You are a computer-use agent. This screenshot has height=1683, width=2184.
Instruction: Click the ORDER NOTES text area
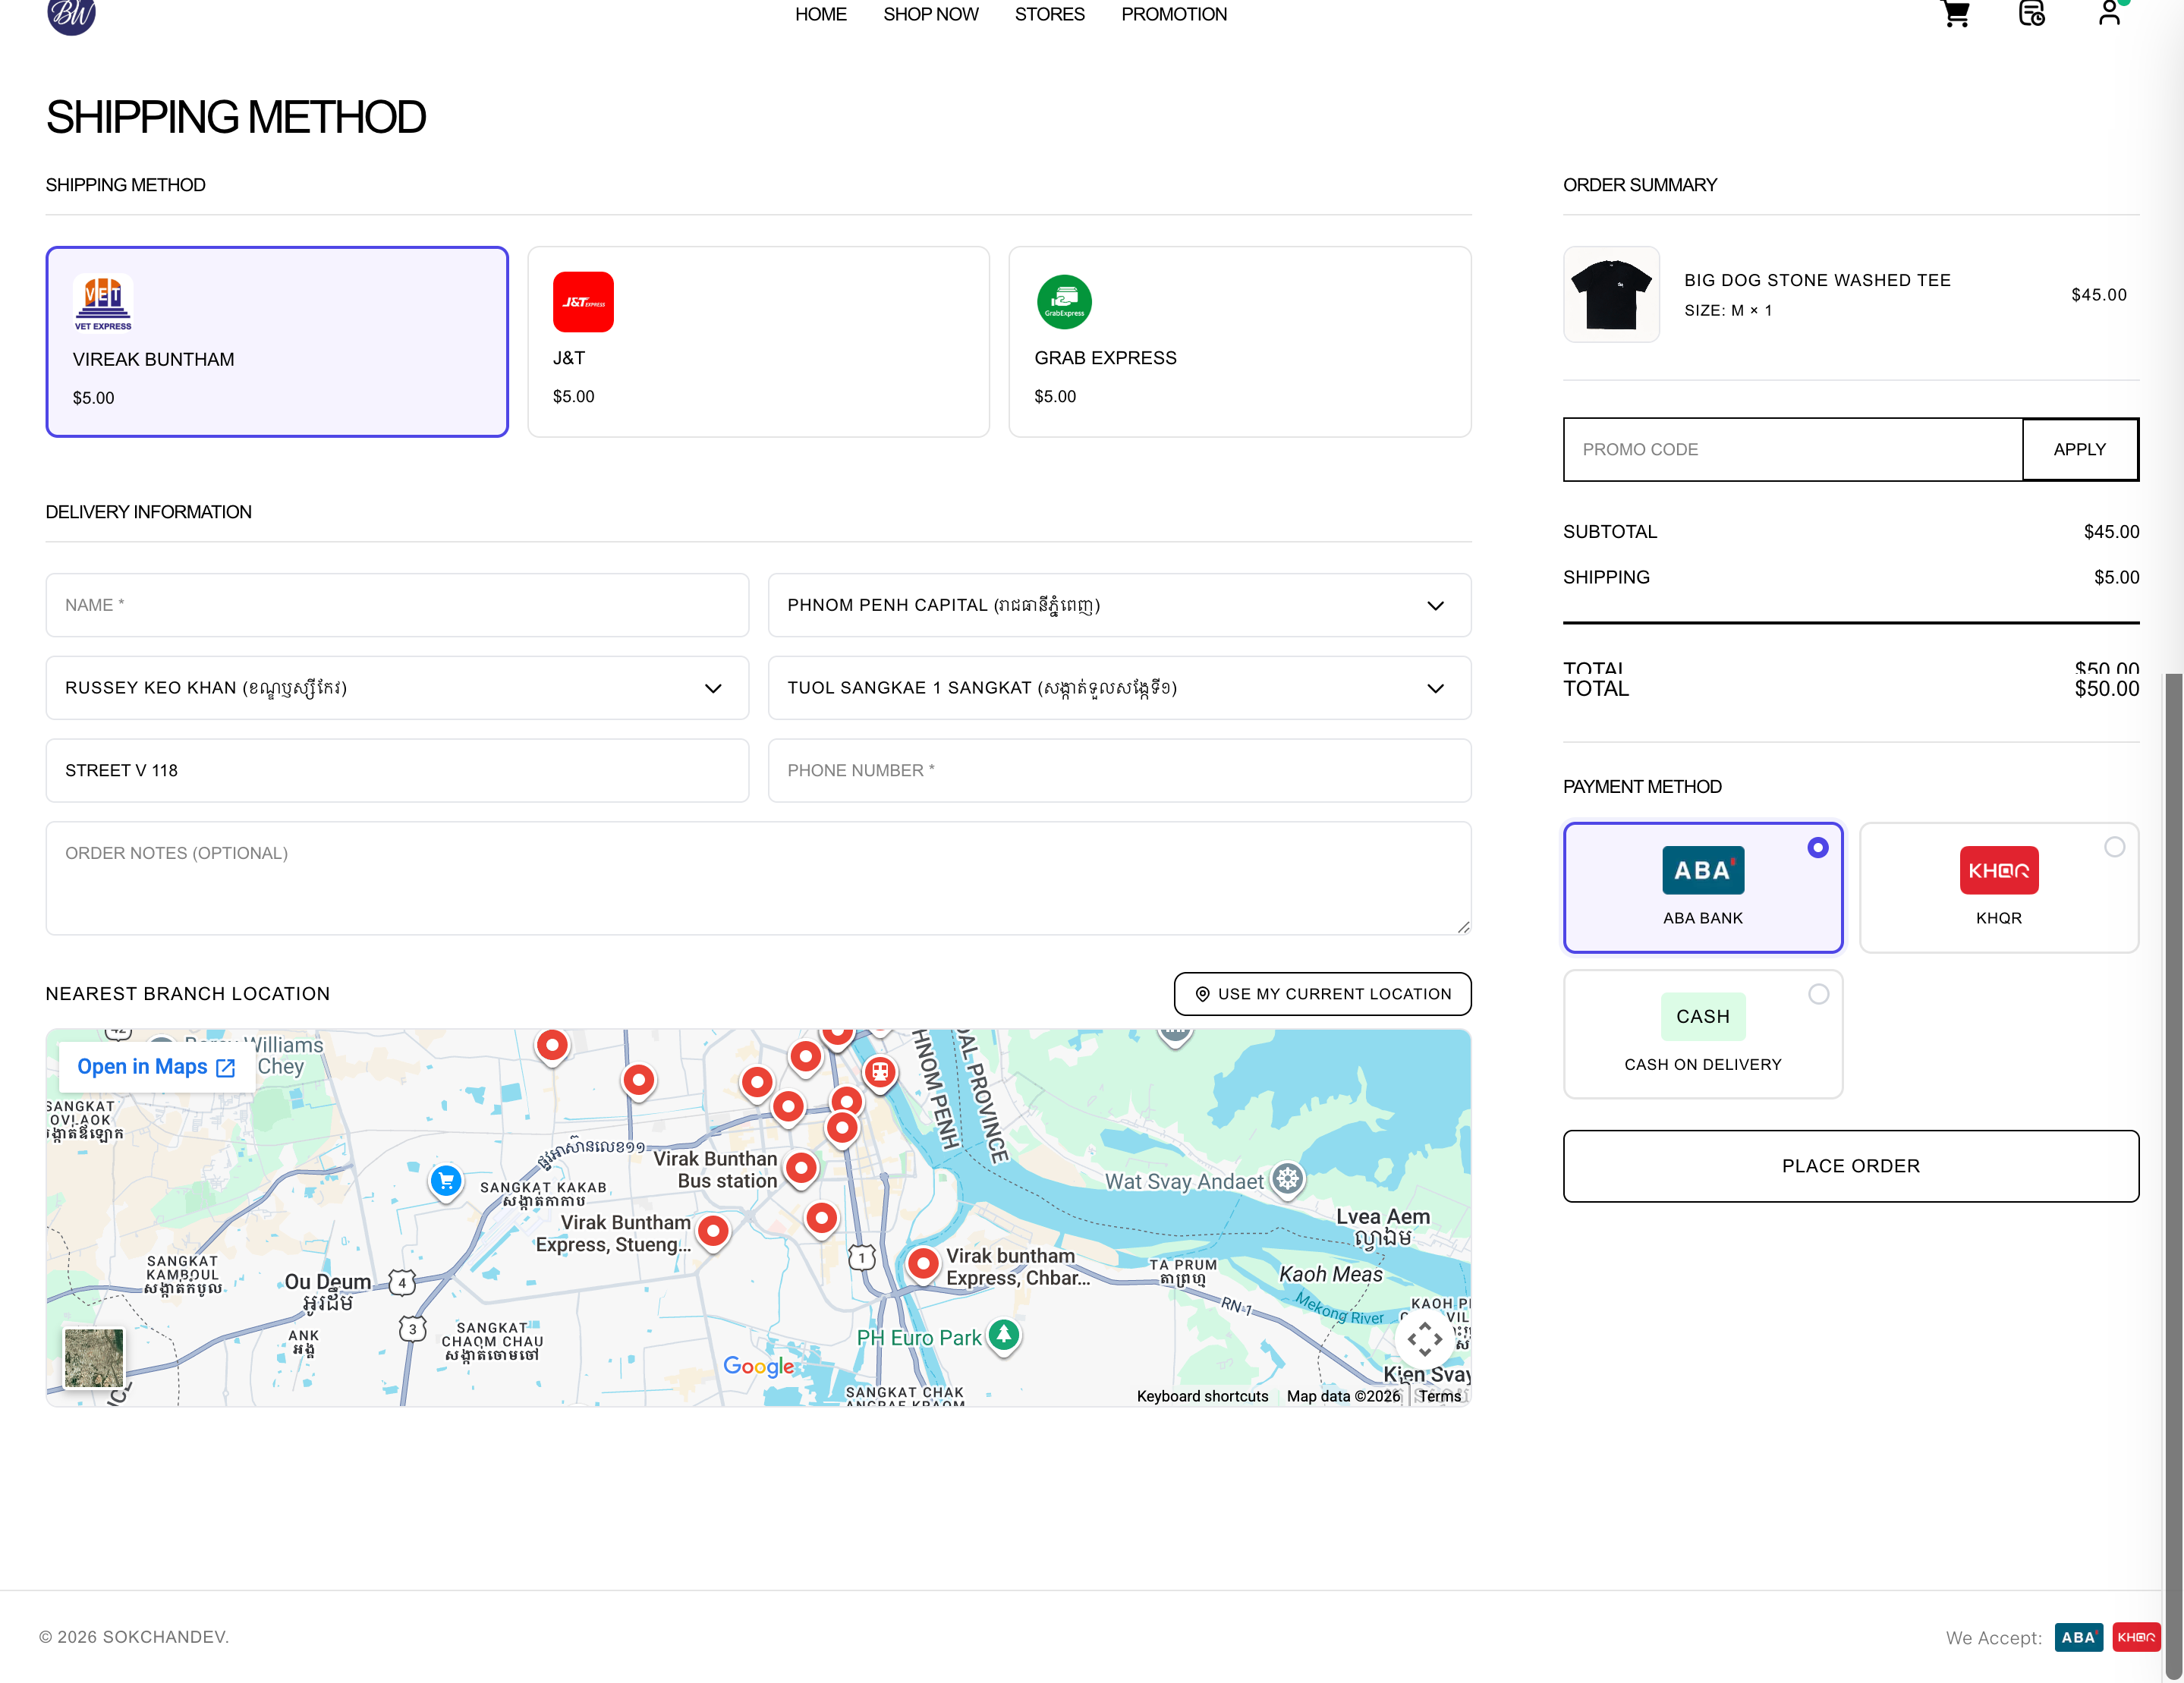coord(758,879)
